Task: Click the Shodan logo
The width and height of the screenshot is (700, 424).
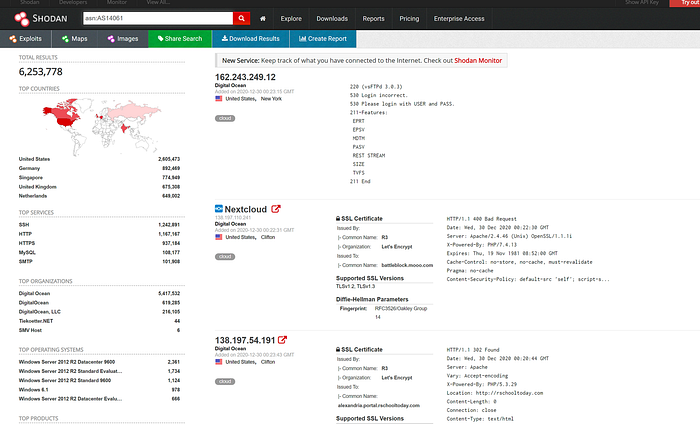Action: tap(41, 19)
